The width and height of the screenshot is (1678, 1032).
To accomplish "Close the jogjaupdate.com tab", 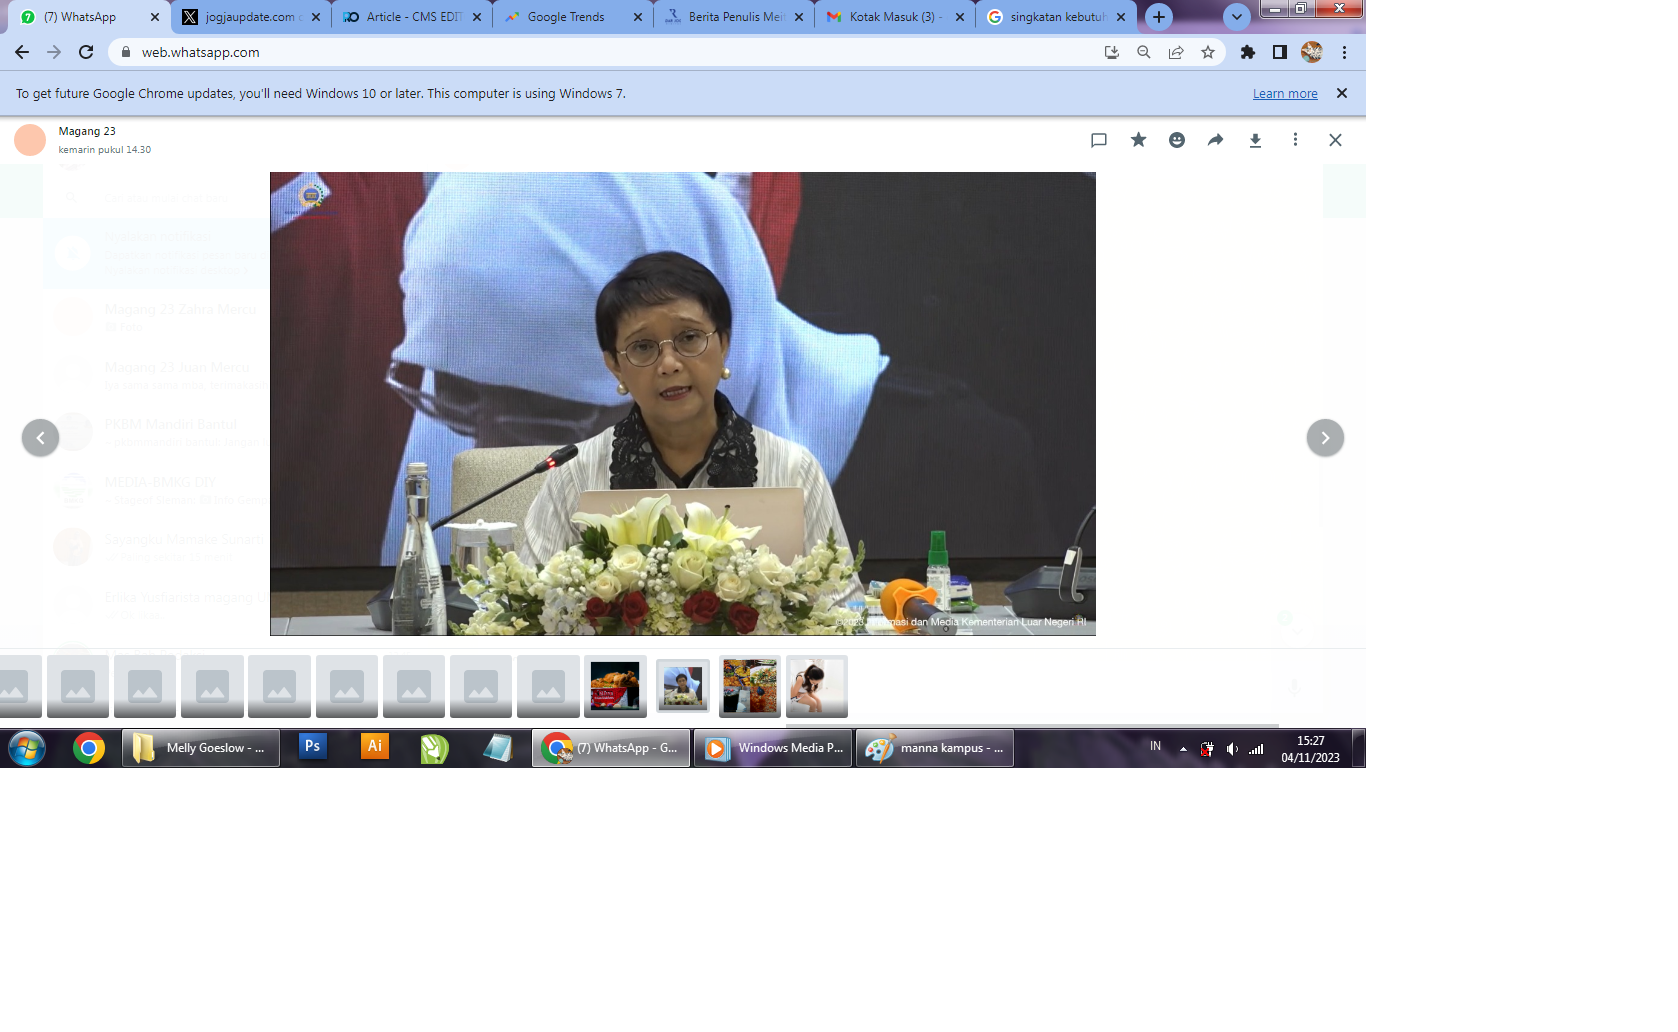I will (316, 17).
